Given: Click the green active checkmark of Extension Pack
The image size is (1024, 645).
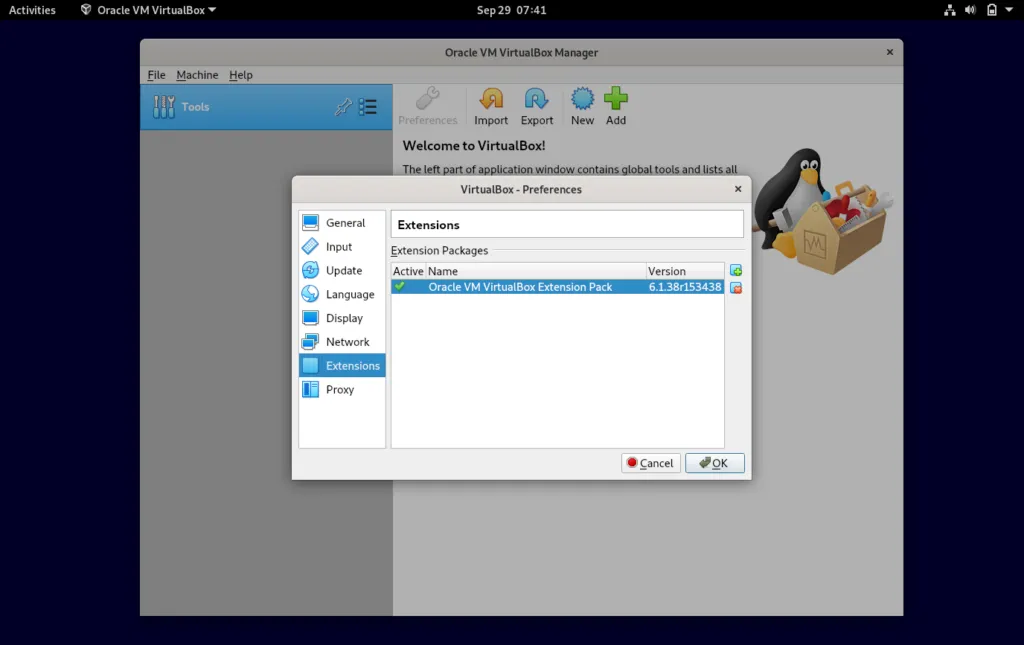Looking at the screenshot, I should 400,287.
